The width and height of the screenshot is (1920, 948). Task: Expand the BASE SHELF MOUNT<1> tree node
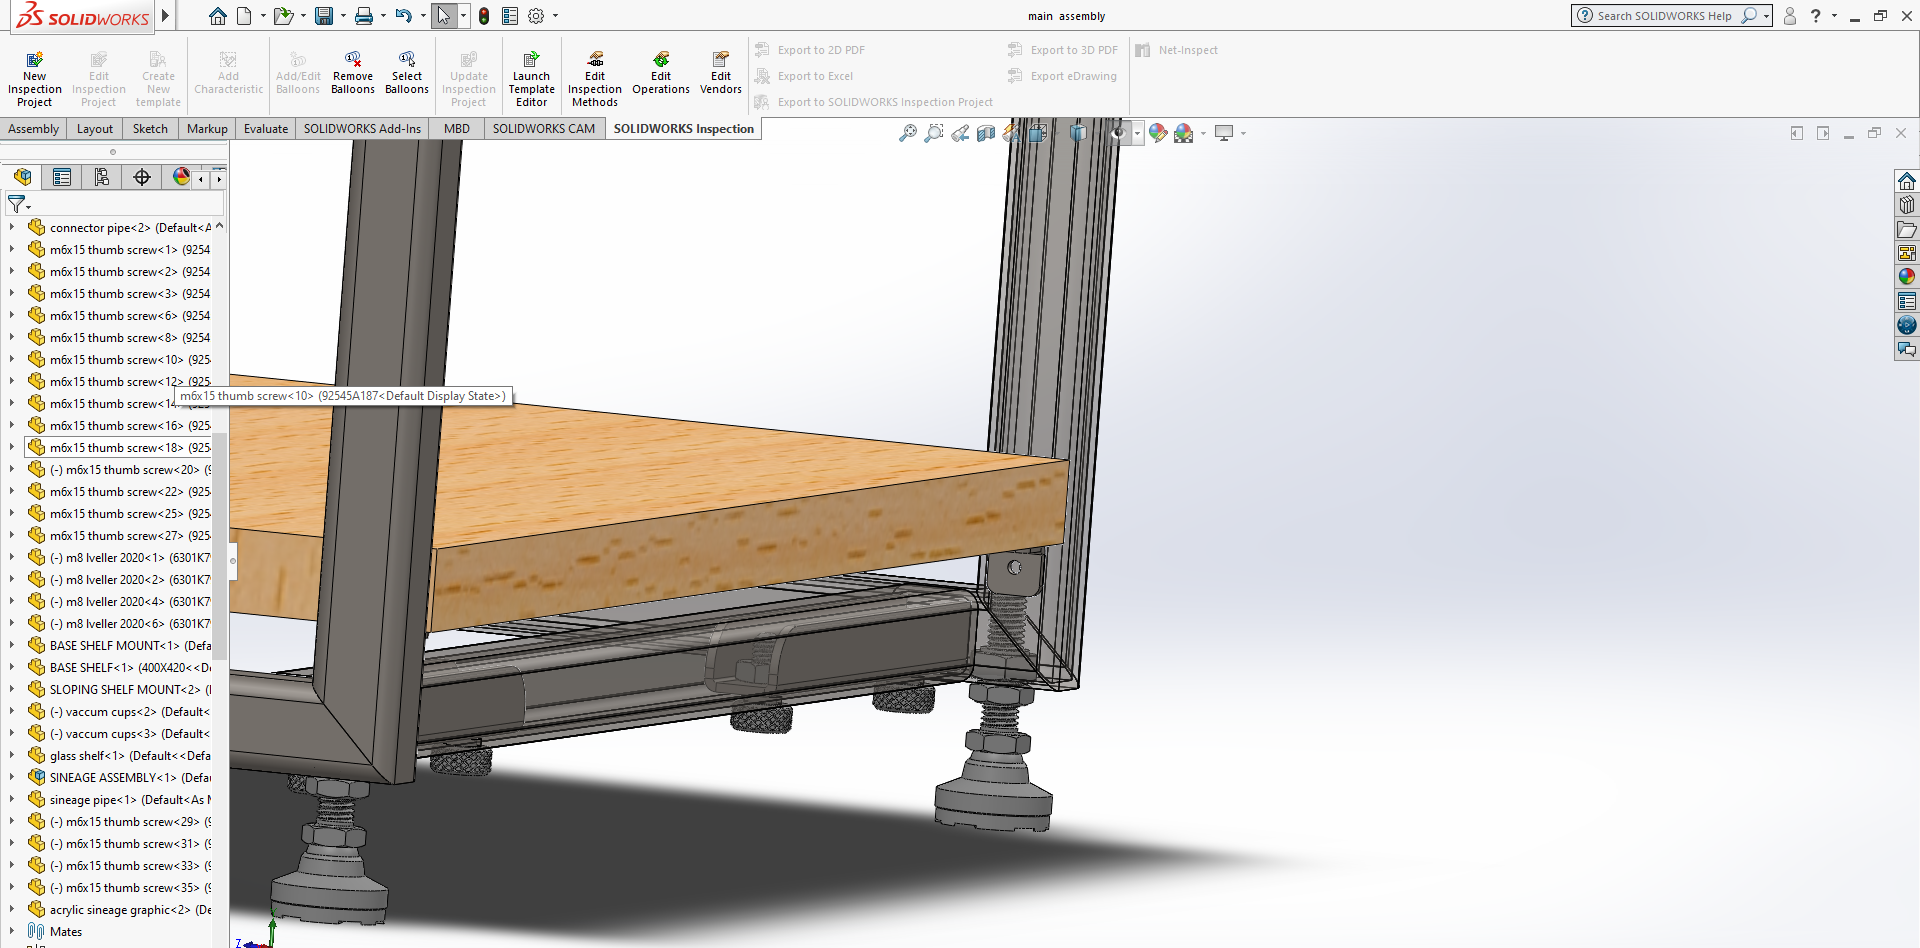pos(12,645)
